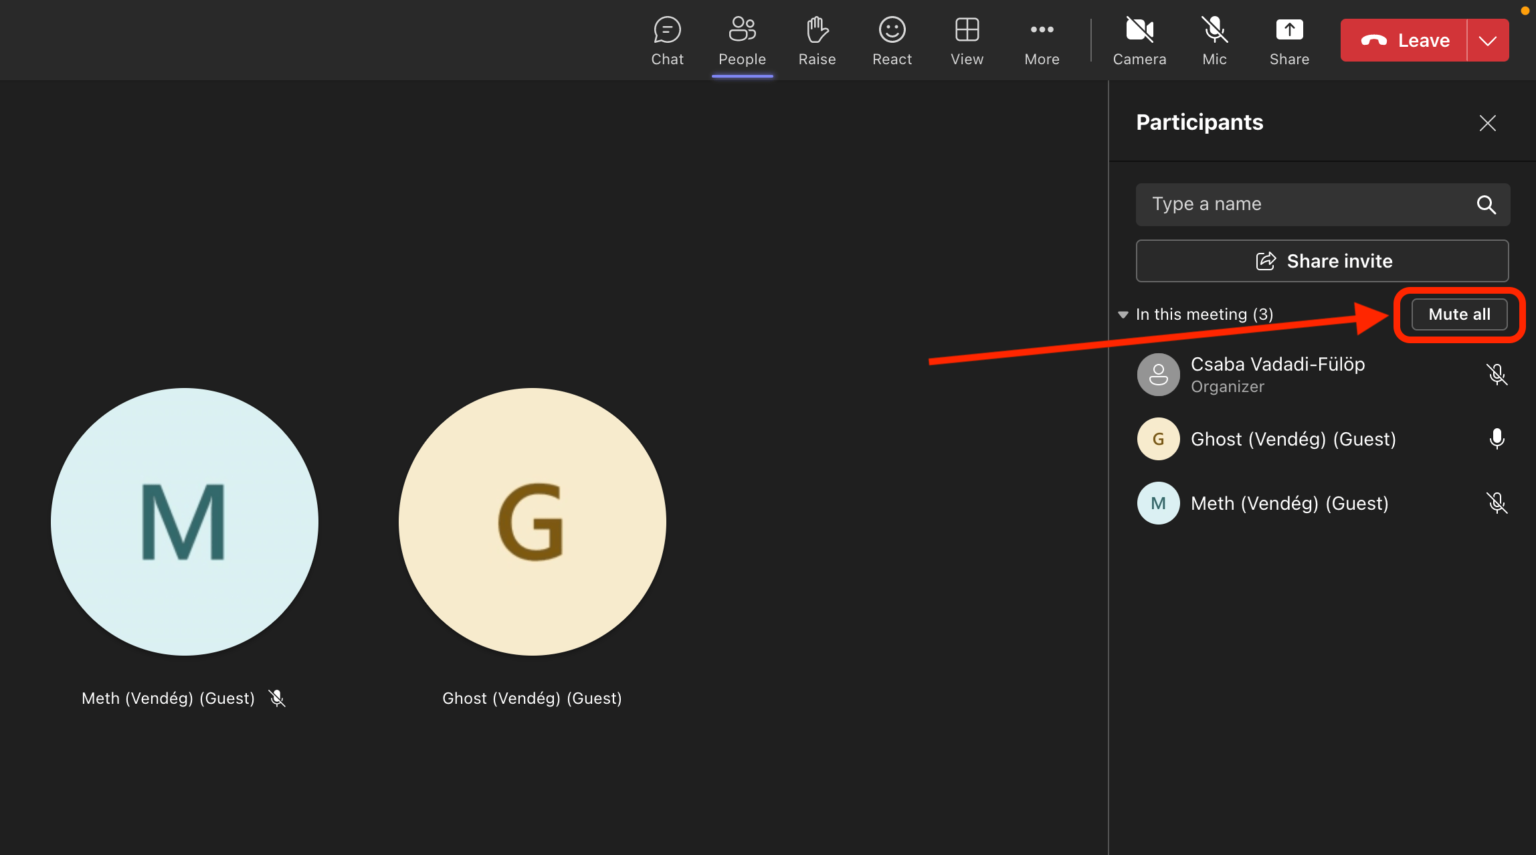Click the Share invite button
Viewport: 1536px width, 855px height.
coord(1322,261)
